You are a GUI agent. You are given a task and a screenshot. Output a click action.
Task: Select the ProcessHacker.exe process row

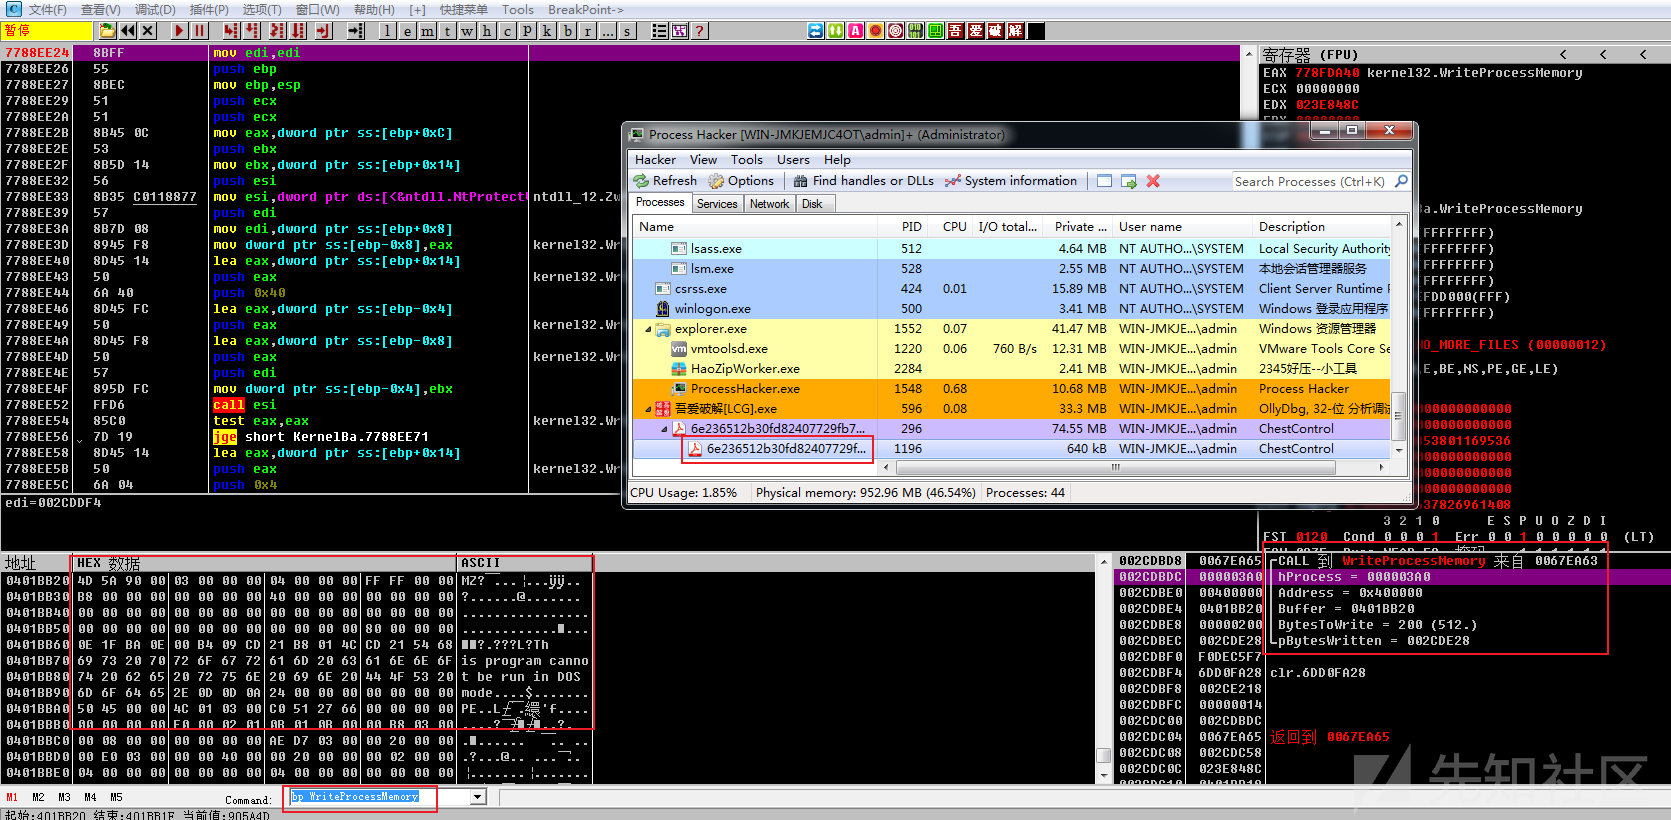click(1011, 389)
